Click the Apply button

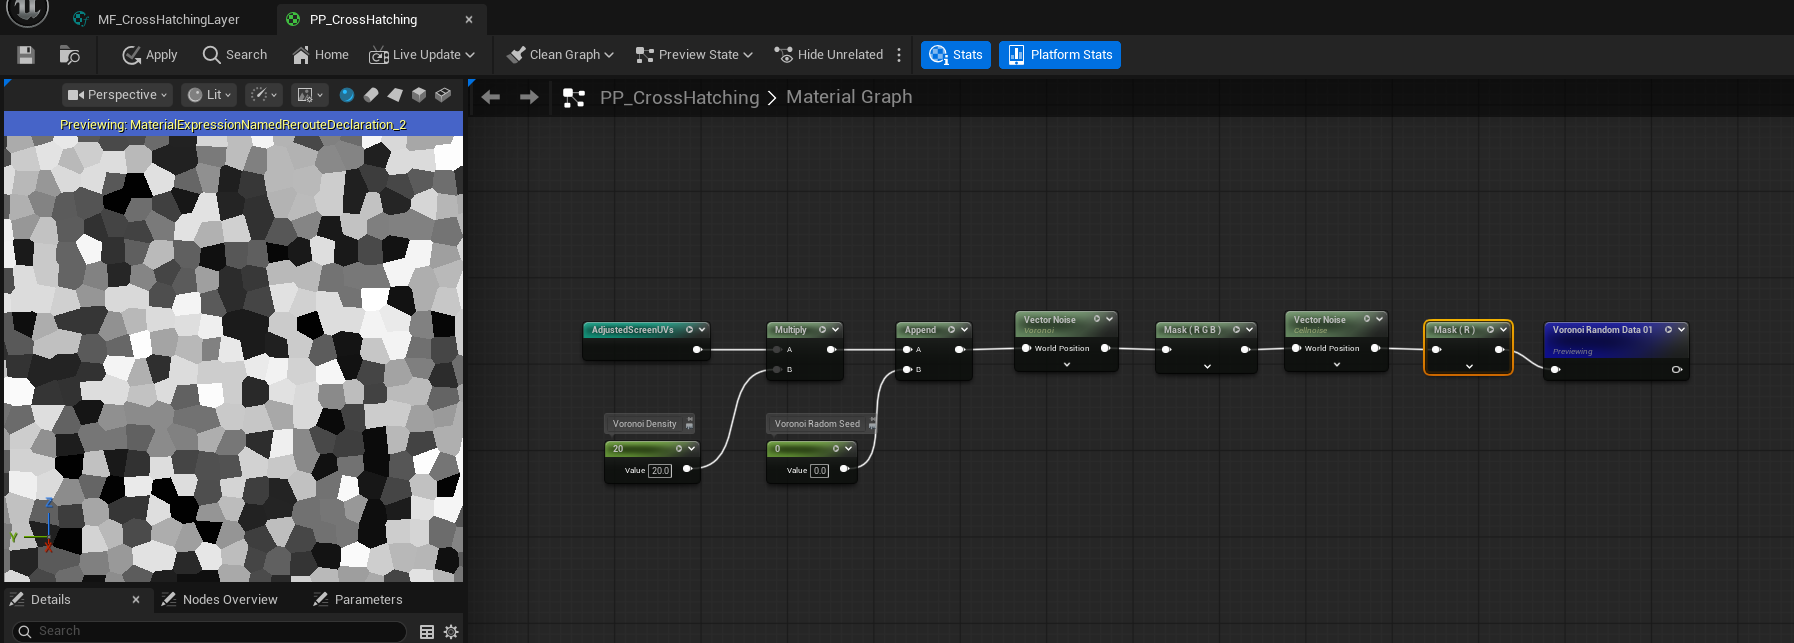150,55
